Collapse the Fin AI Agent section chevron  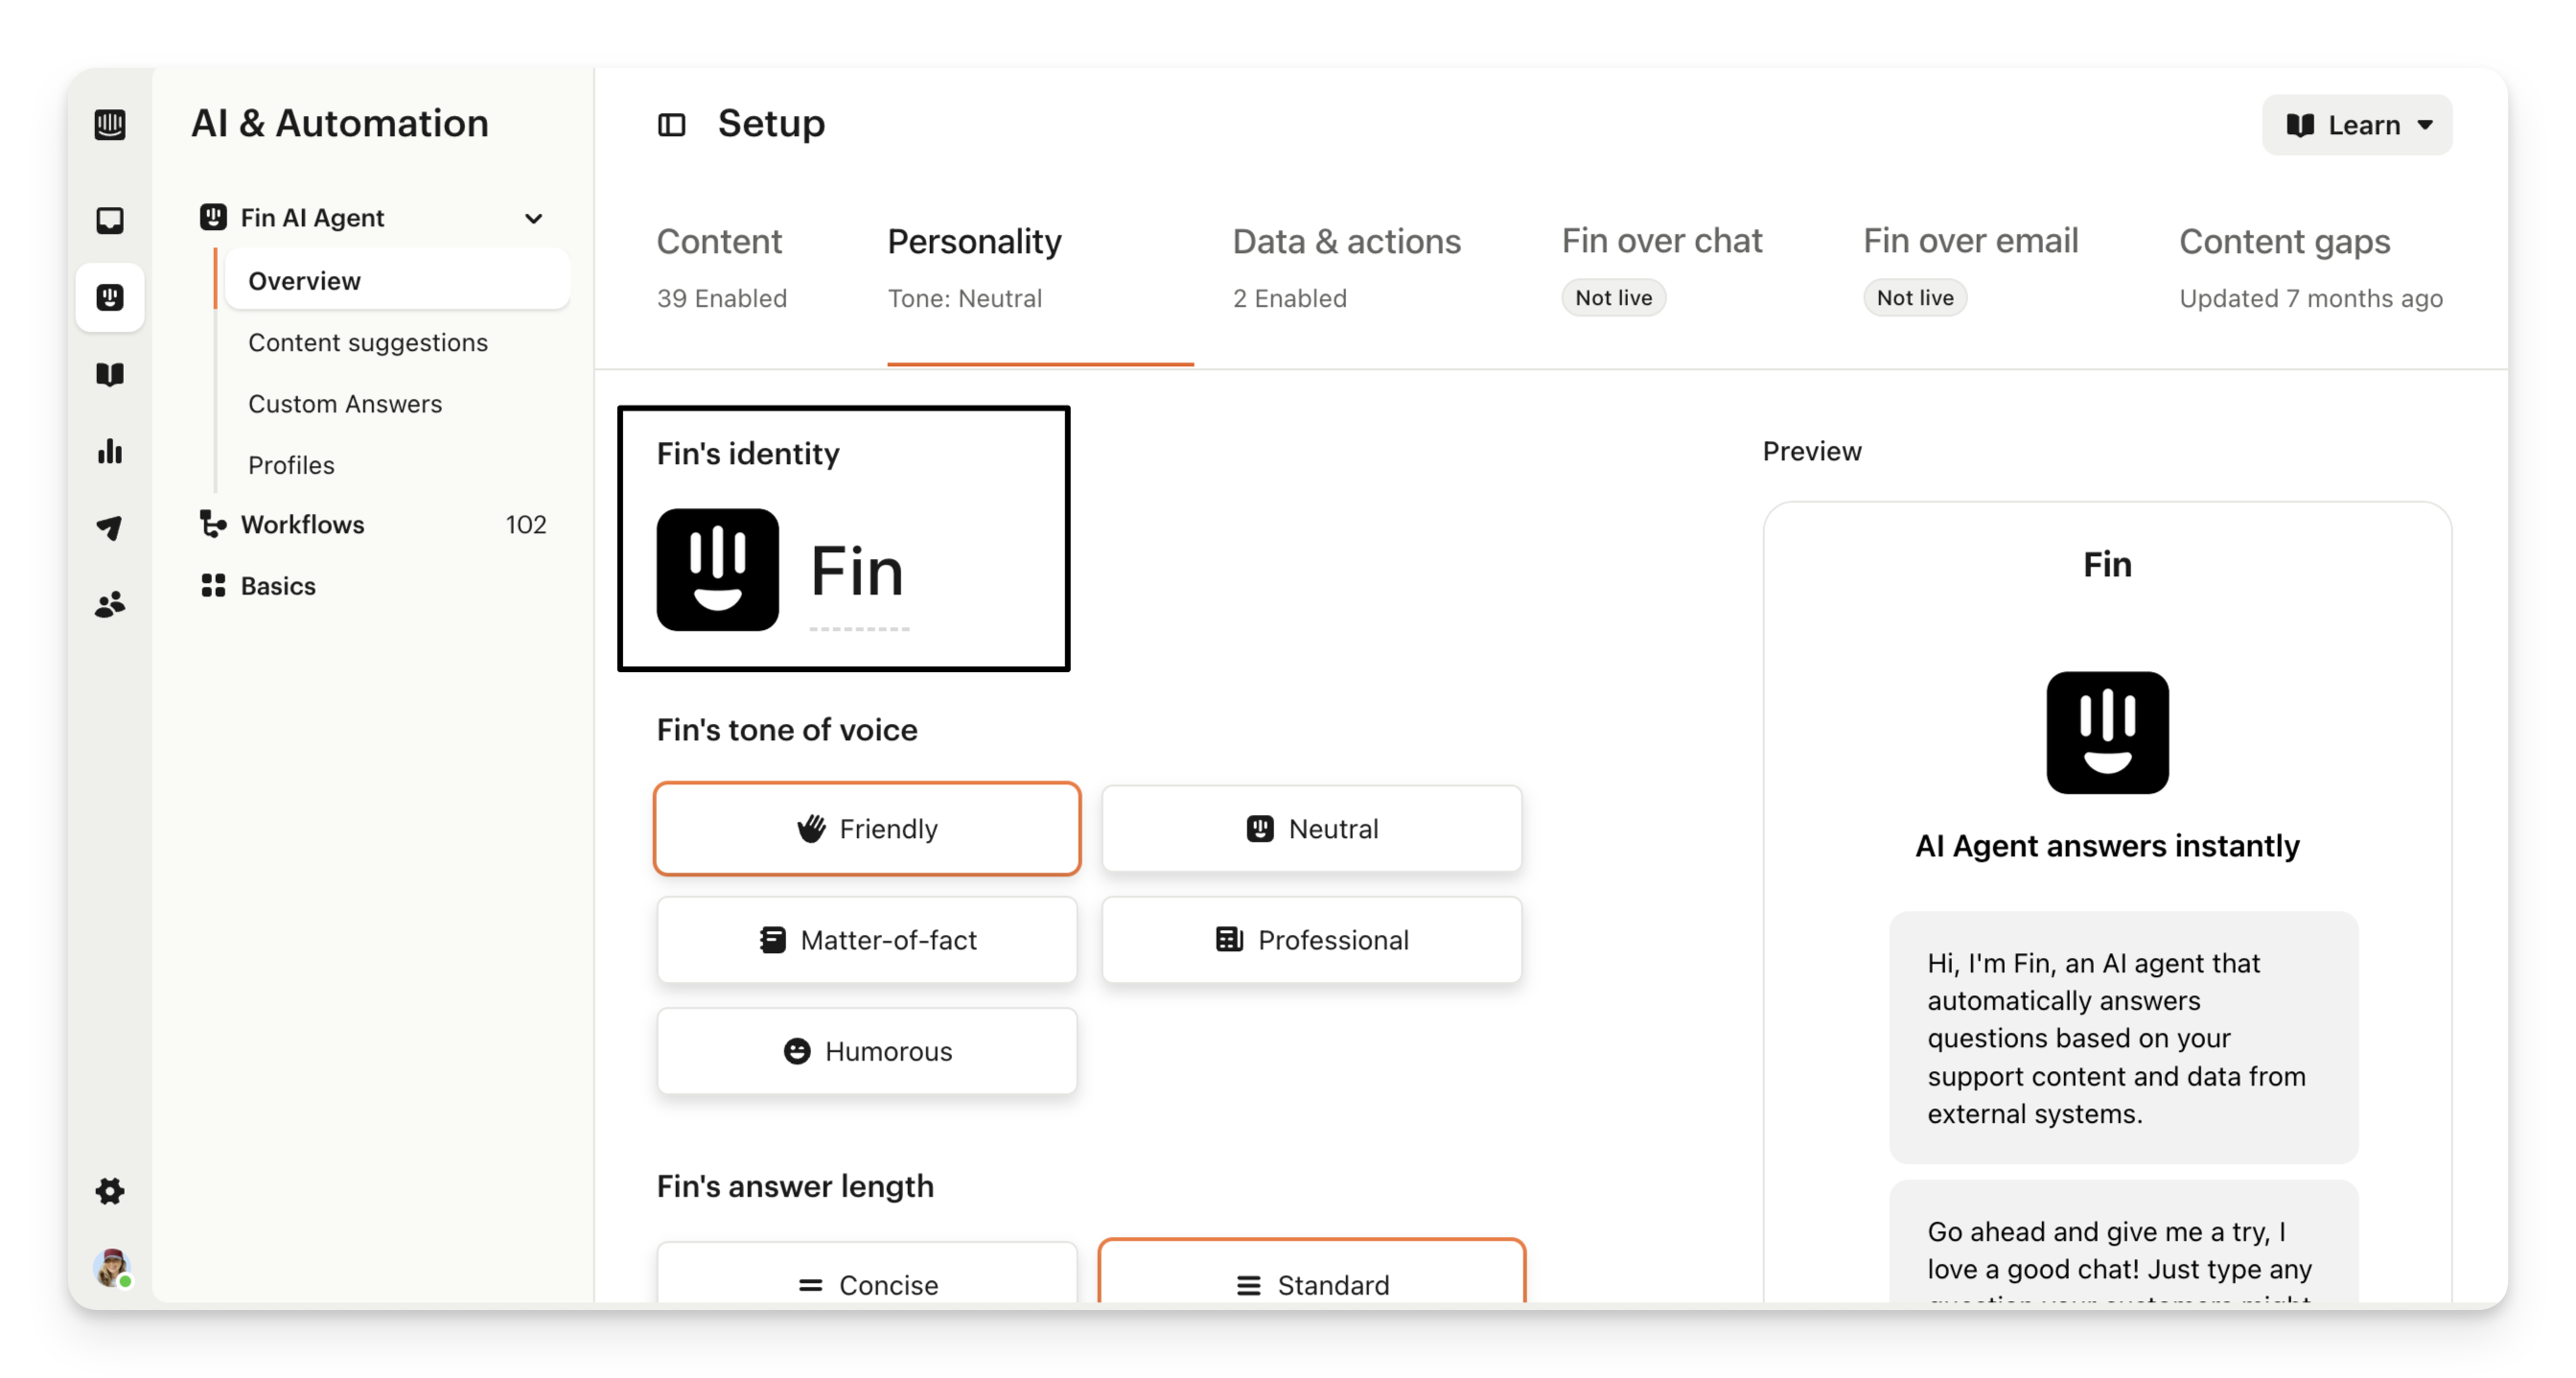pos(534,218)
